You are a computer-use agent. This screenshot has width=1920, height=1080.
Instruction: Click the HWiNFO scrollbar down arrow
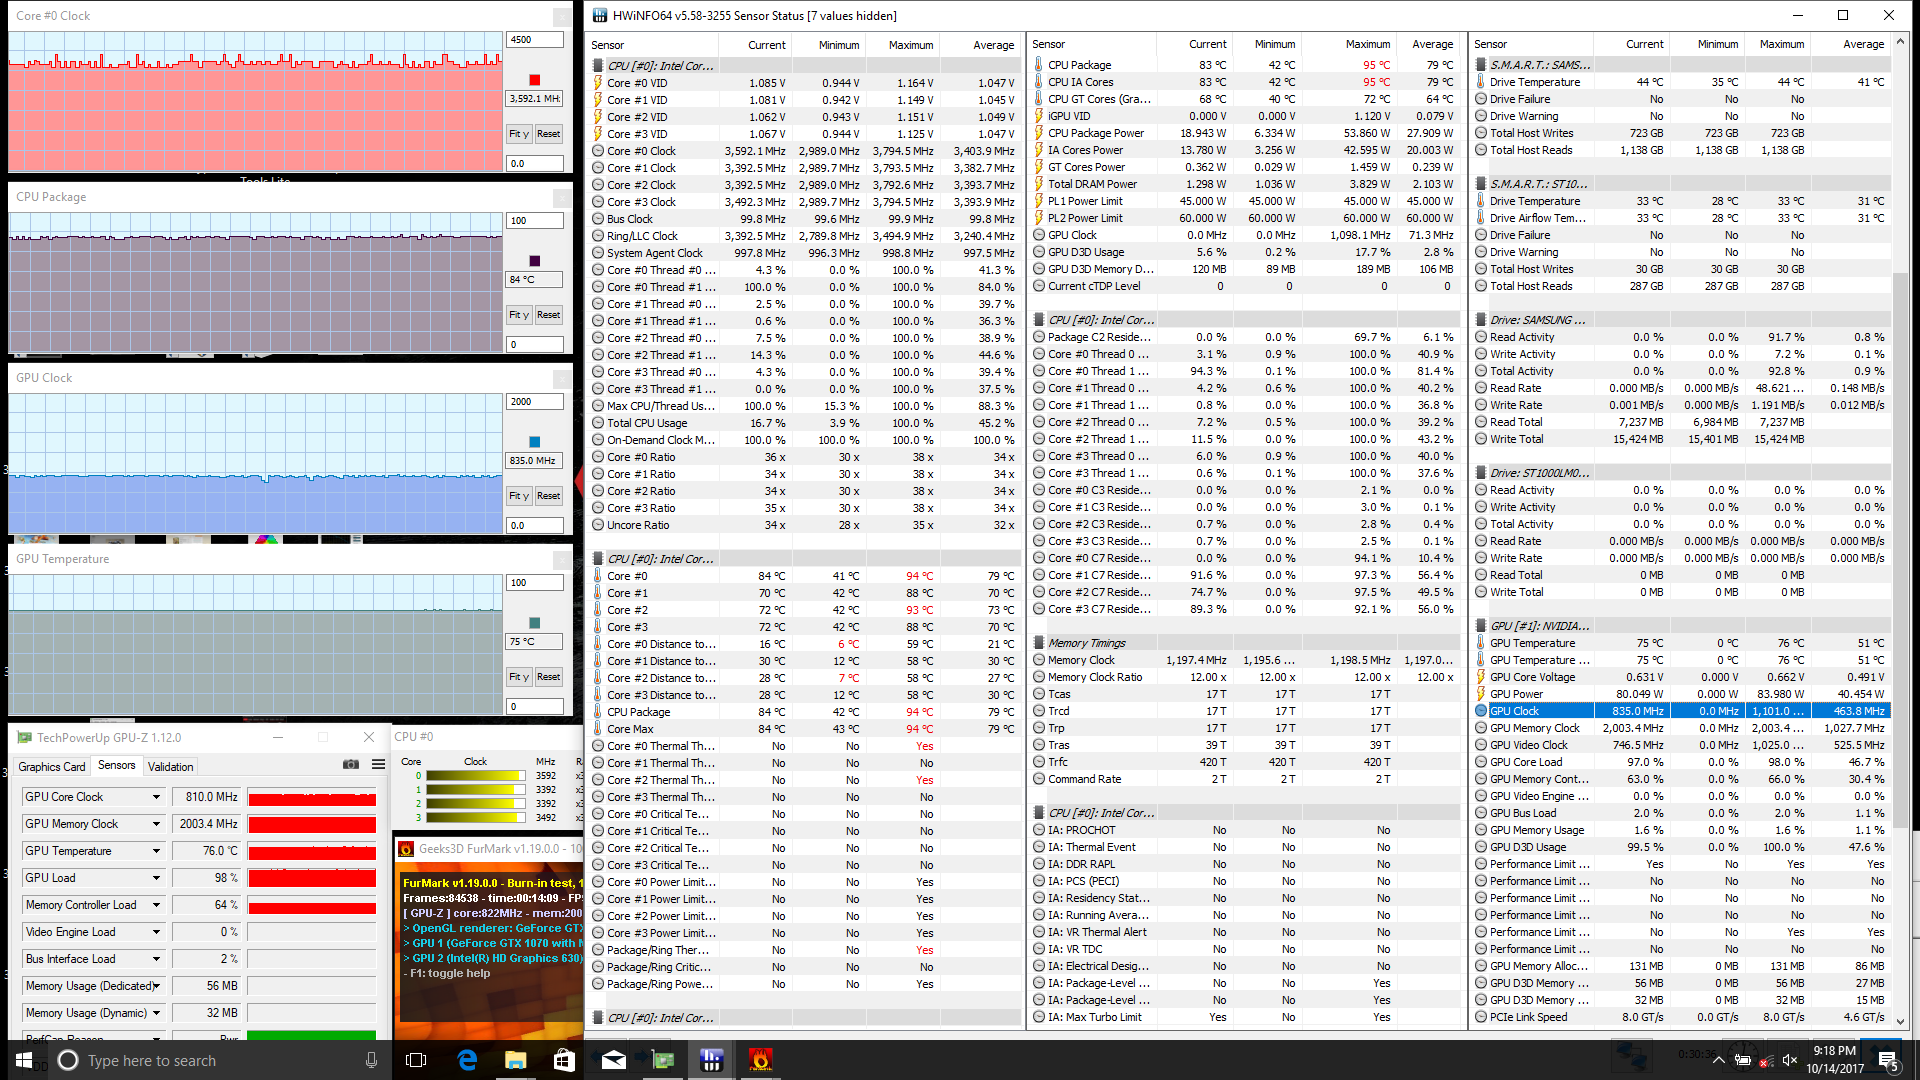tap(1901, 1021)
